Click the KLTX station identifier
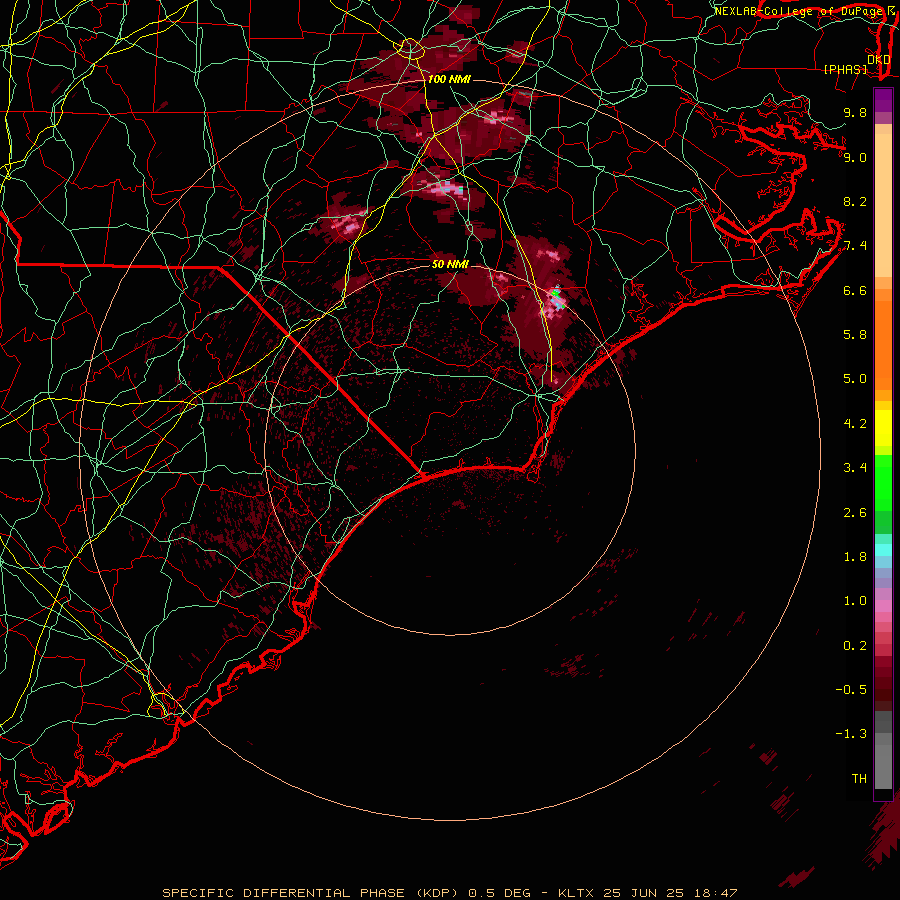Screen dimensions: 900x900 [x=576, y=893]
